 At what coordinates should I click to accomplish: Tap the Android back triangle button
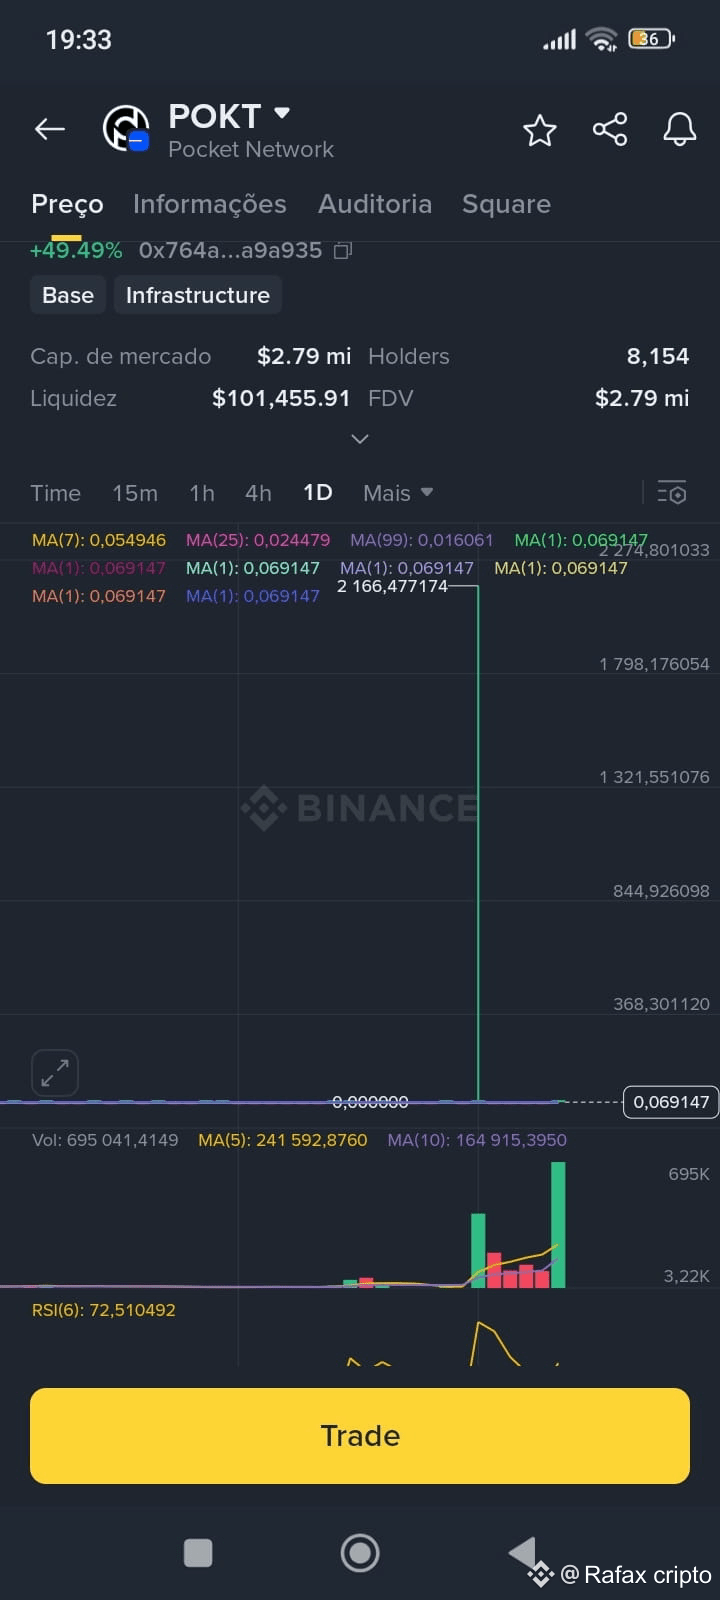click(x=522, y=1552)
